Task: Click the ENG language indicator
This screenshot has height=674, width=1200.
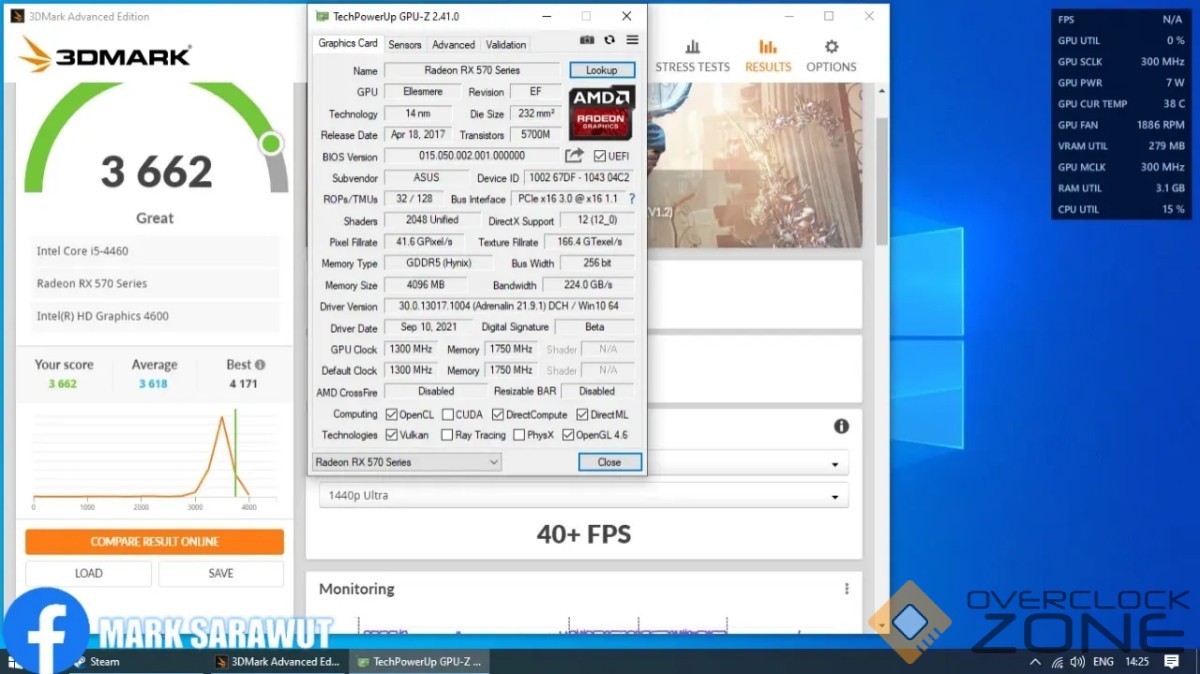Action: point(1103,662)
